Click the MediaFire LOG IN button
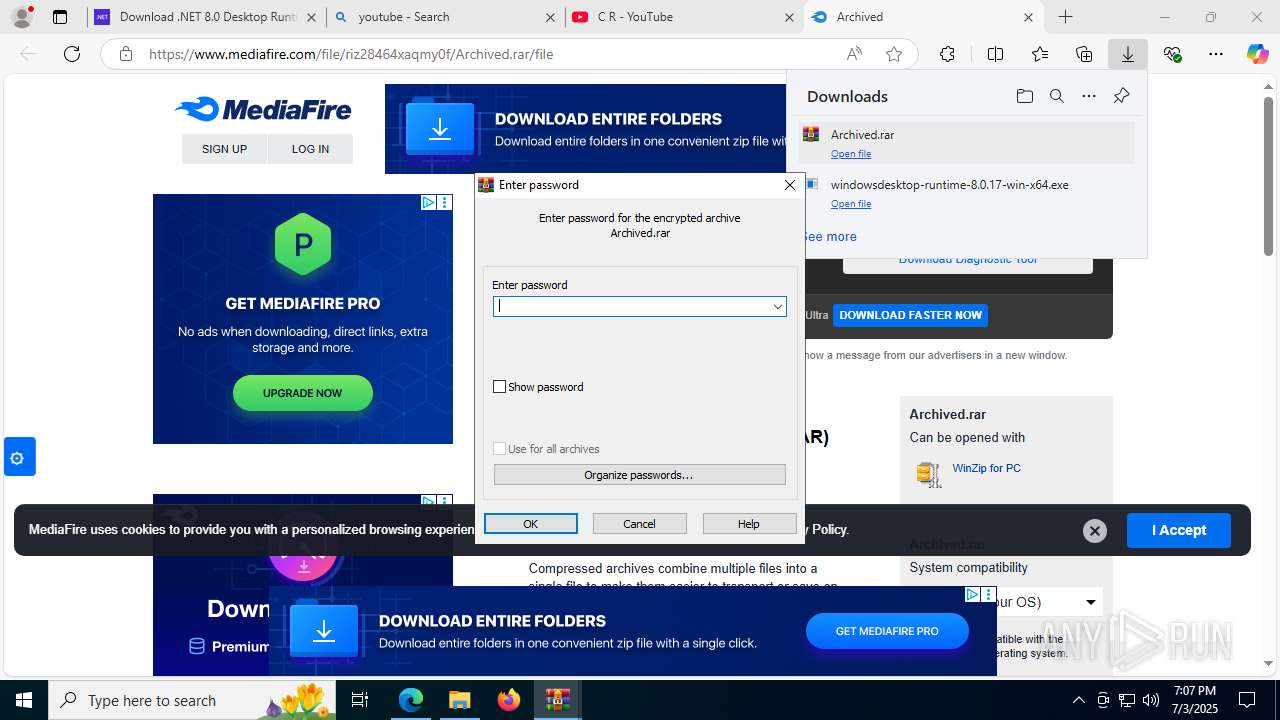Screen dimensions: 1280x720 (310, 149)
